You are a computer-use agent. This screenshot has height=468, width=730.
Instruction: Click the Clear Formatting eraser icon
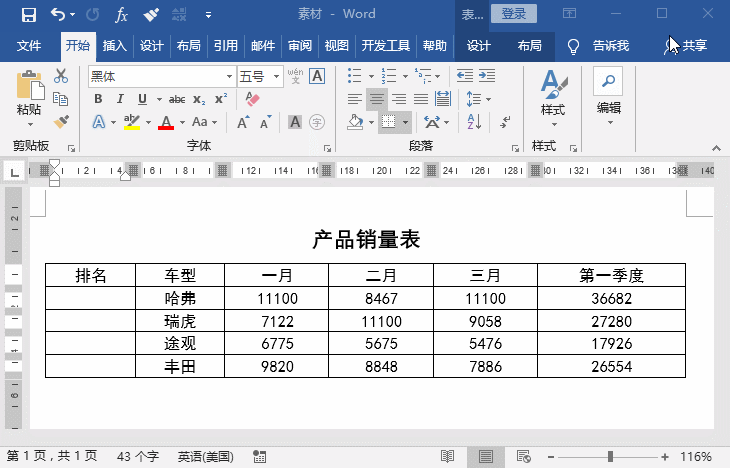pyautogui.click(x=252, y=99)
